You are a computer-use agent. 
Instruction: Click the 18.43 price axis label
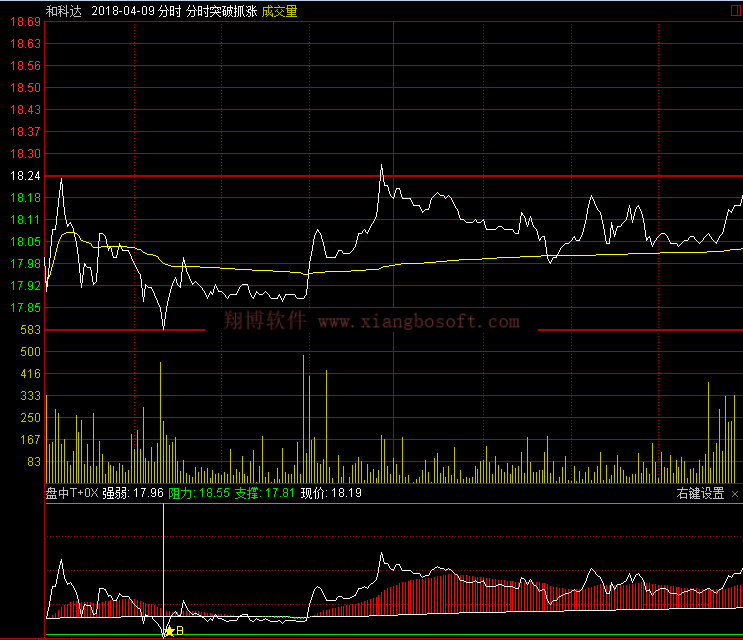pos(26,110)
